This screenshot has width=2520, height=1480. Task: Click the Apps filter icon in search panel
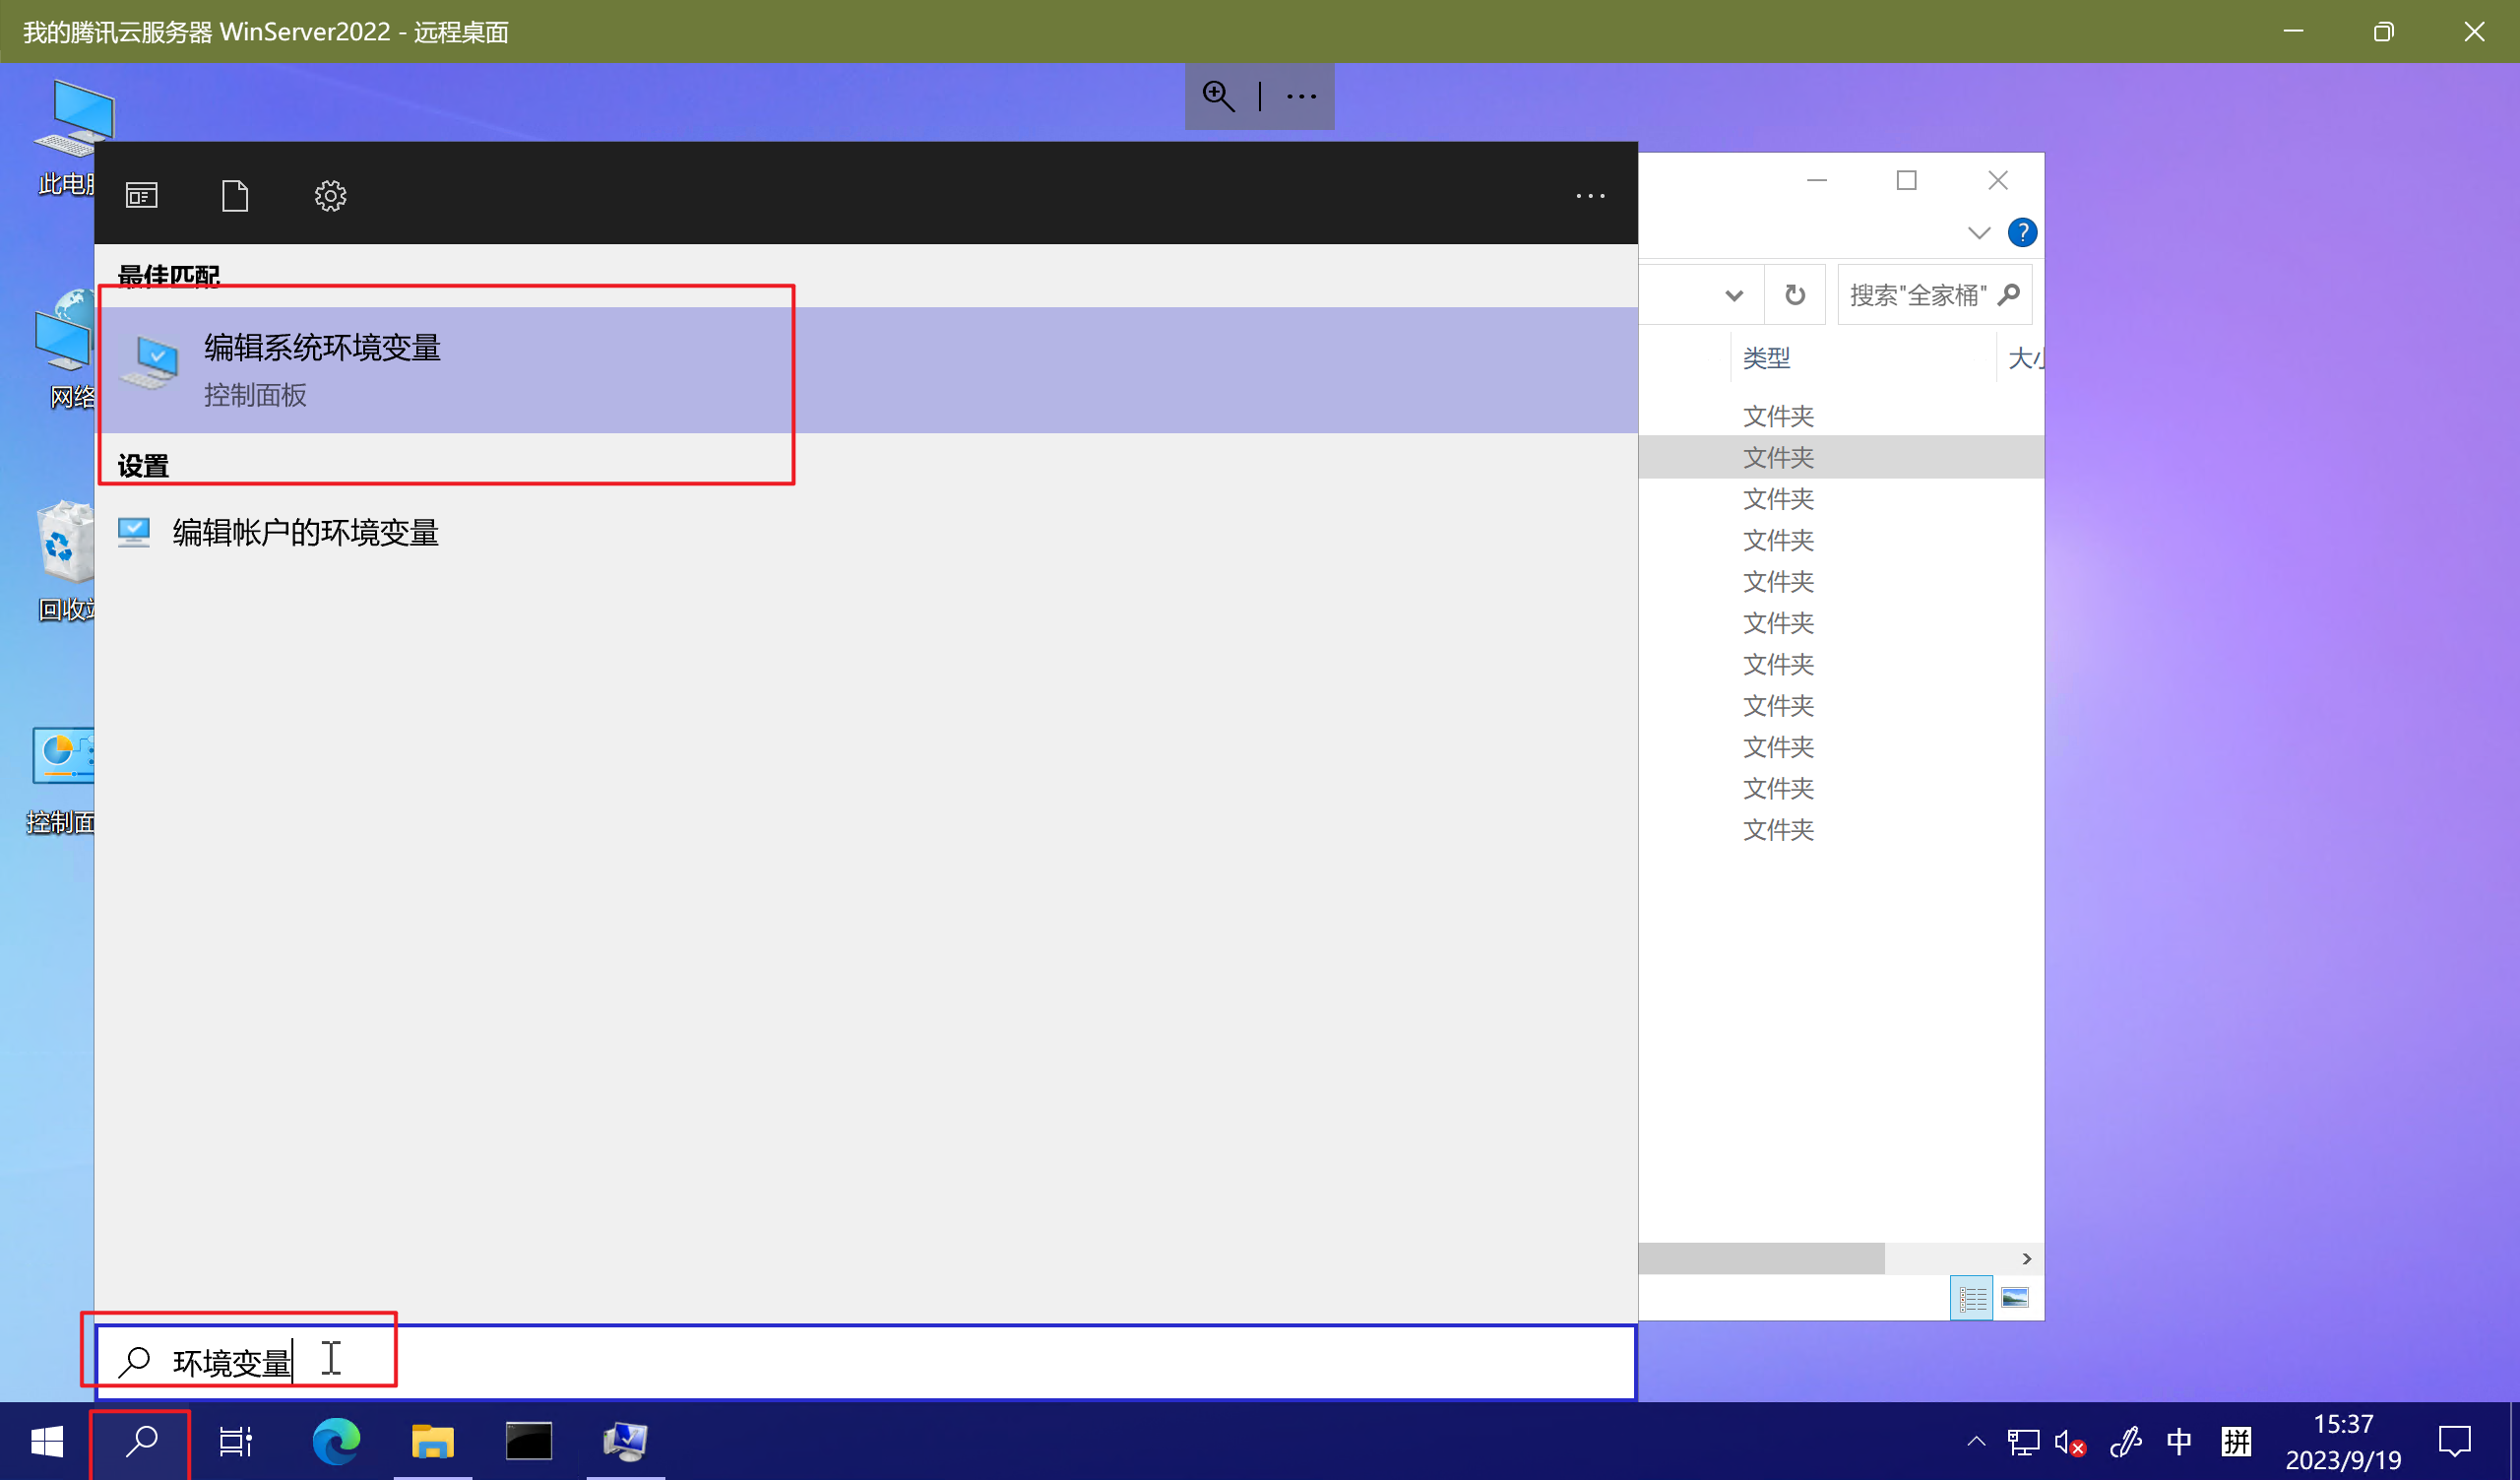pyautogui.click(x=142, y=195)
